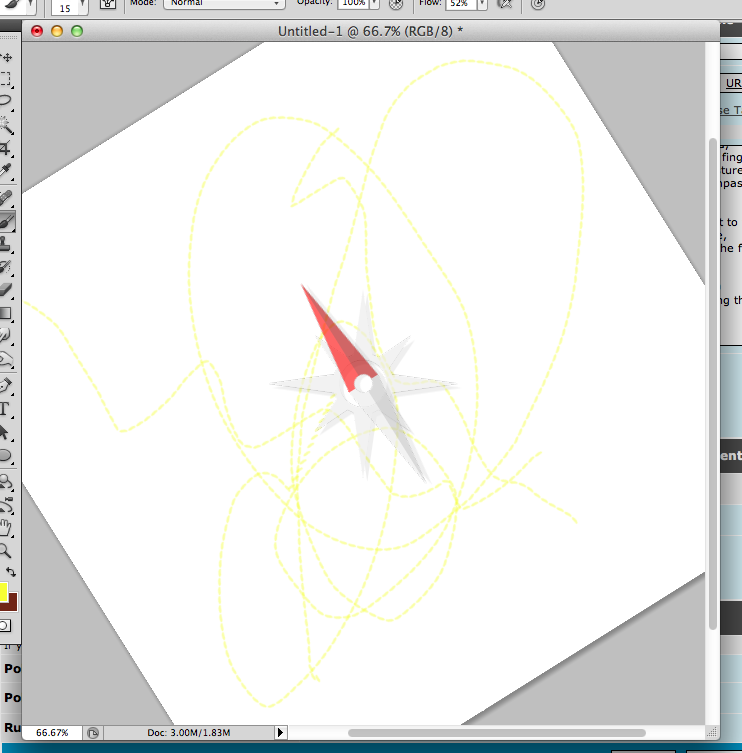
Task: Select the Zoom magnifier tool
Action: tap(6, 550)
